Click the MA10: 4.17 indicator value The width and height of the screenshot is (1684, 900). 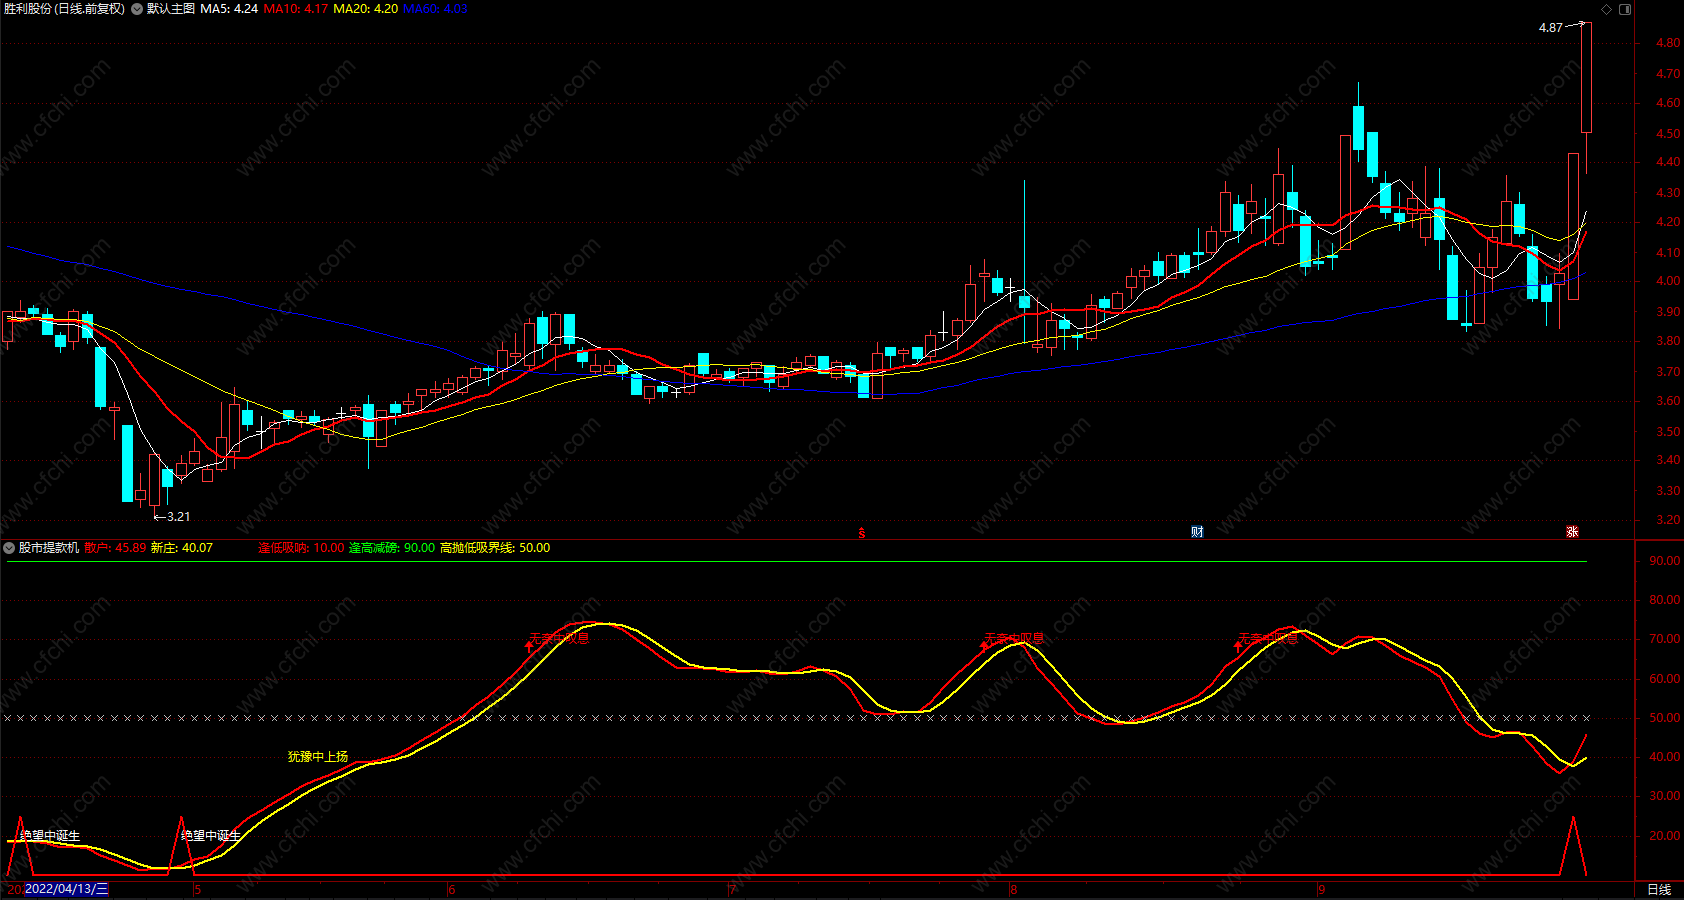click(x=296, y=9)
